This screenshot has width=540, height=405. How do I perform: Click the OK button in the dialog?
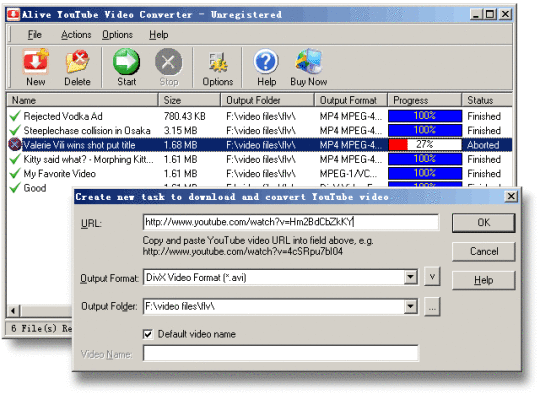[484, 222]
